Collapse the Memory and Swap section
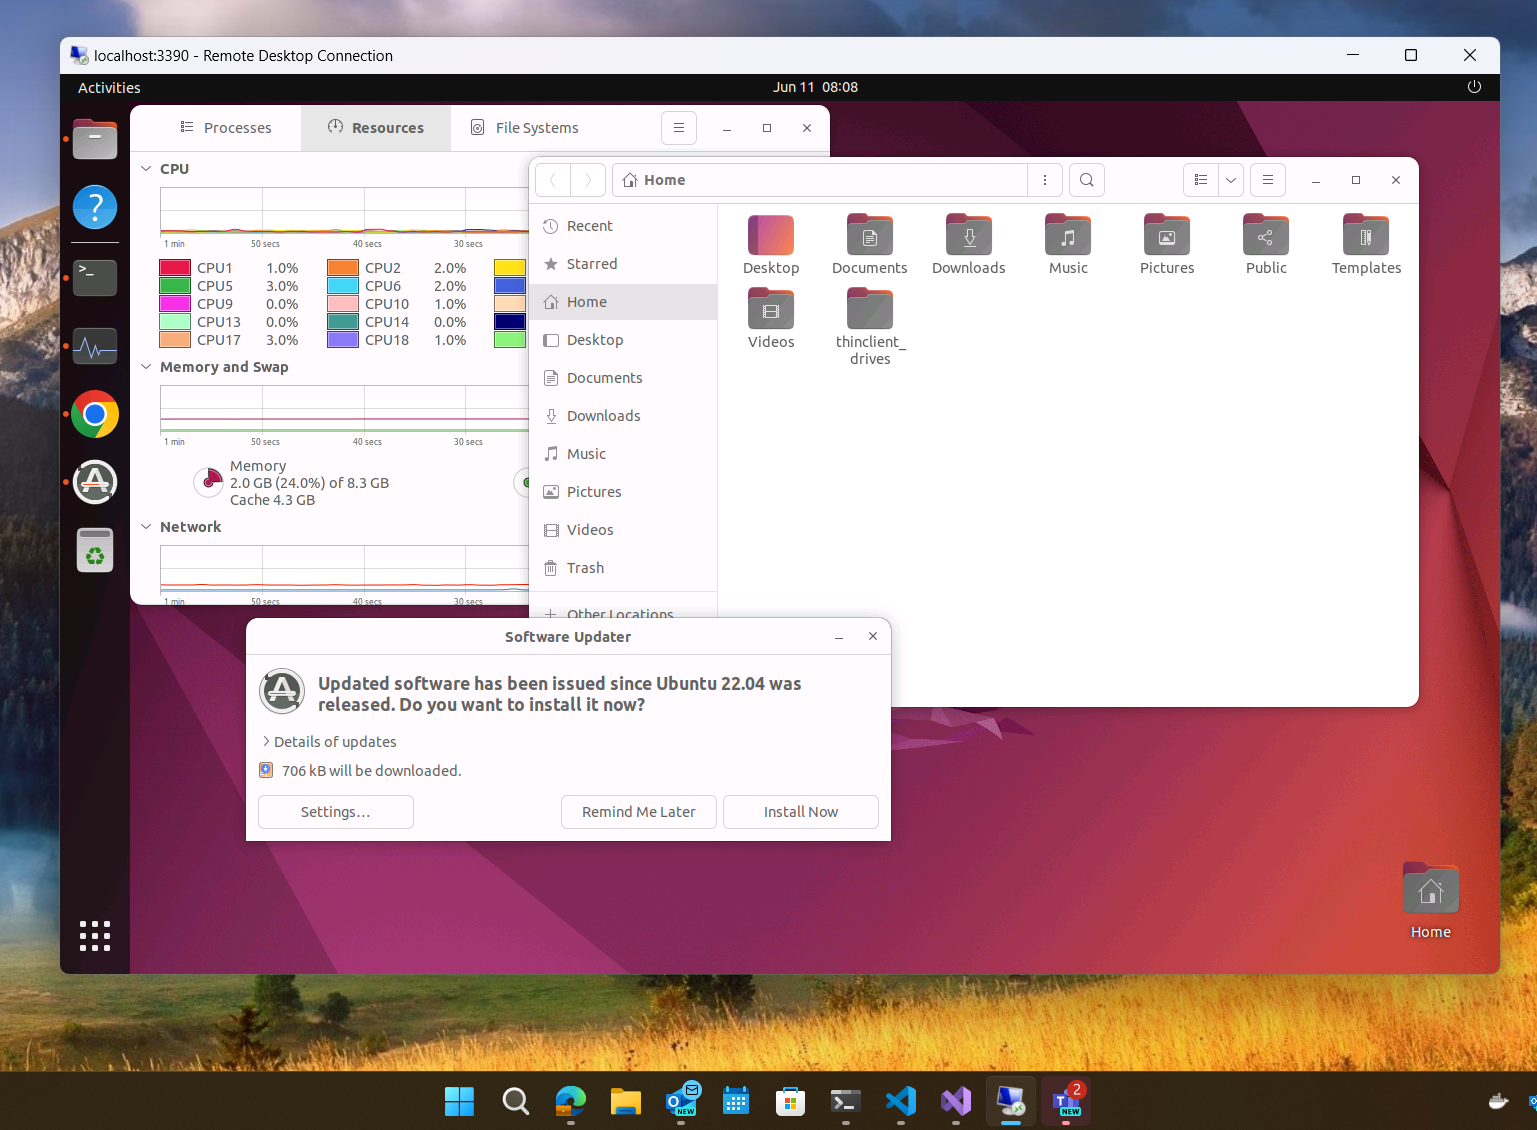 point(147,367)
